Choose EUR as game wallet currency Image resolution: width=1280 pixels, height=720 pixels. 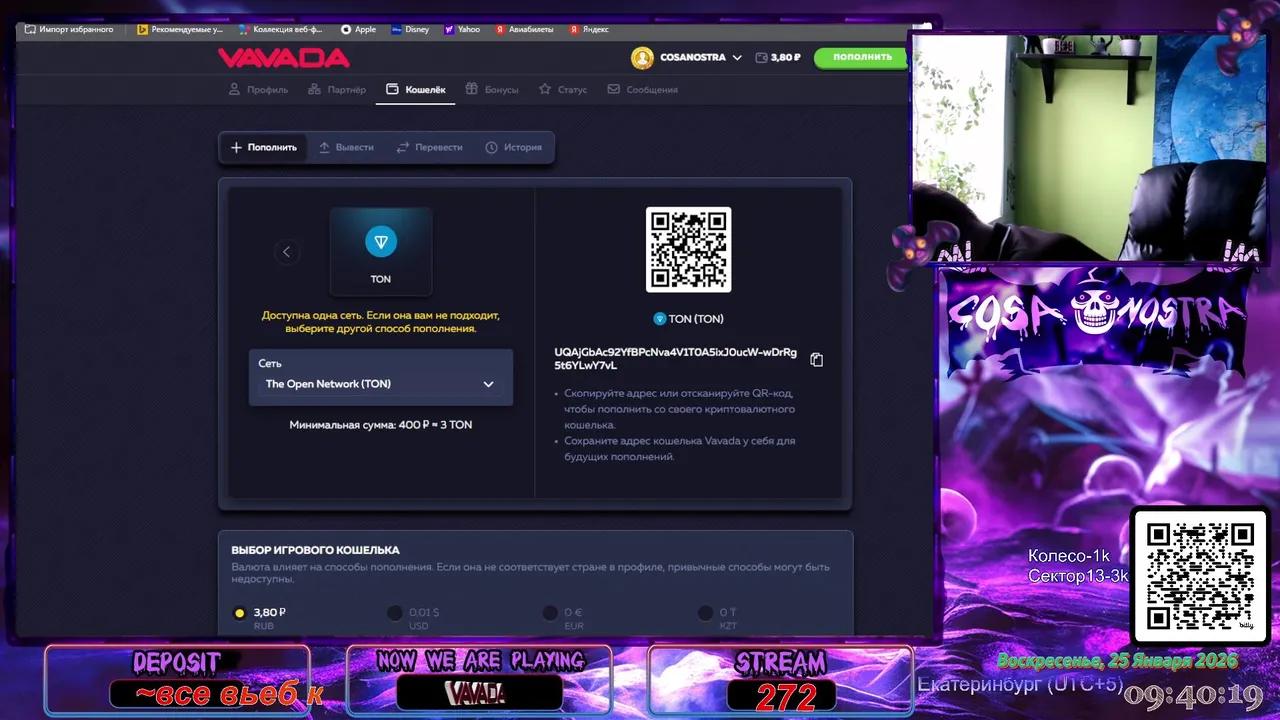(x=550, y=613)
